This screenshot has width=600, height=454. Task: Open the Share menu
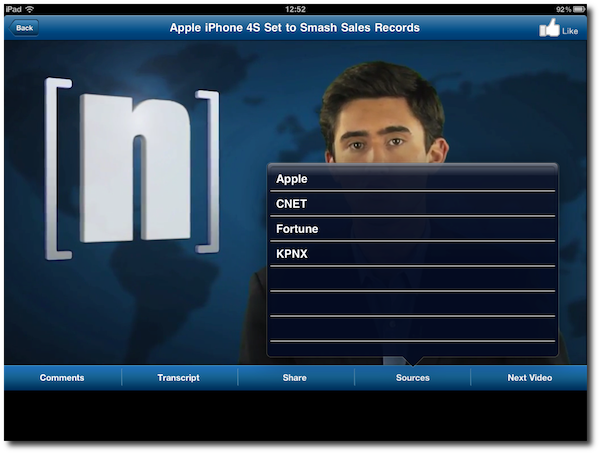pos(295,377)
